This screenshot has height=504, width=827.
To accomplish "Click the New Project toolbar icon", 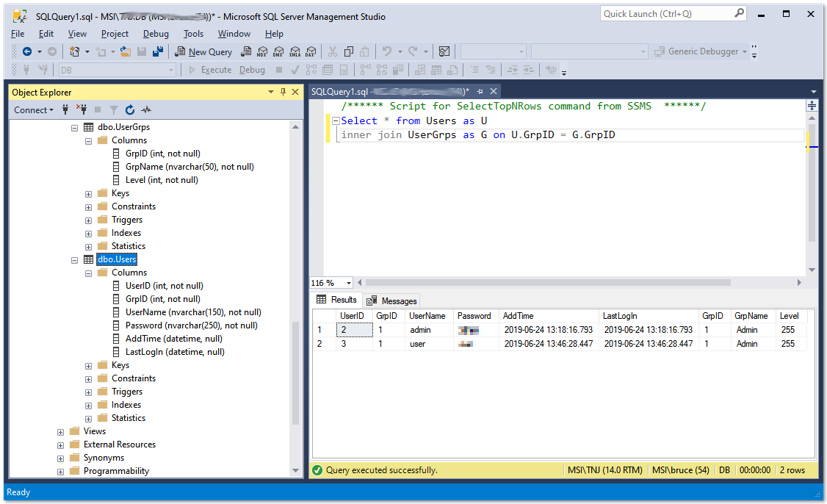I will coord(74,52).
